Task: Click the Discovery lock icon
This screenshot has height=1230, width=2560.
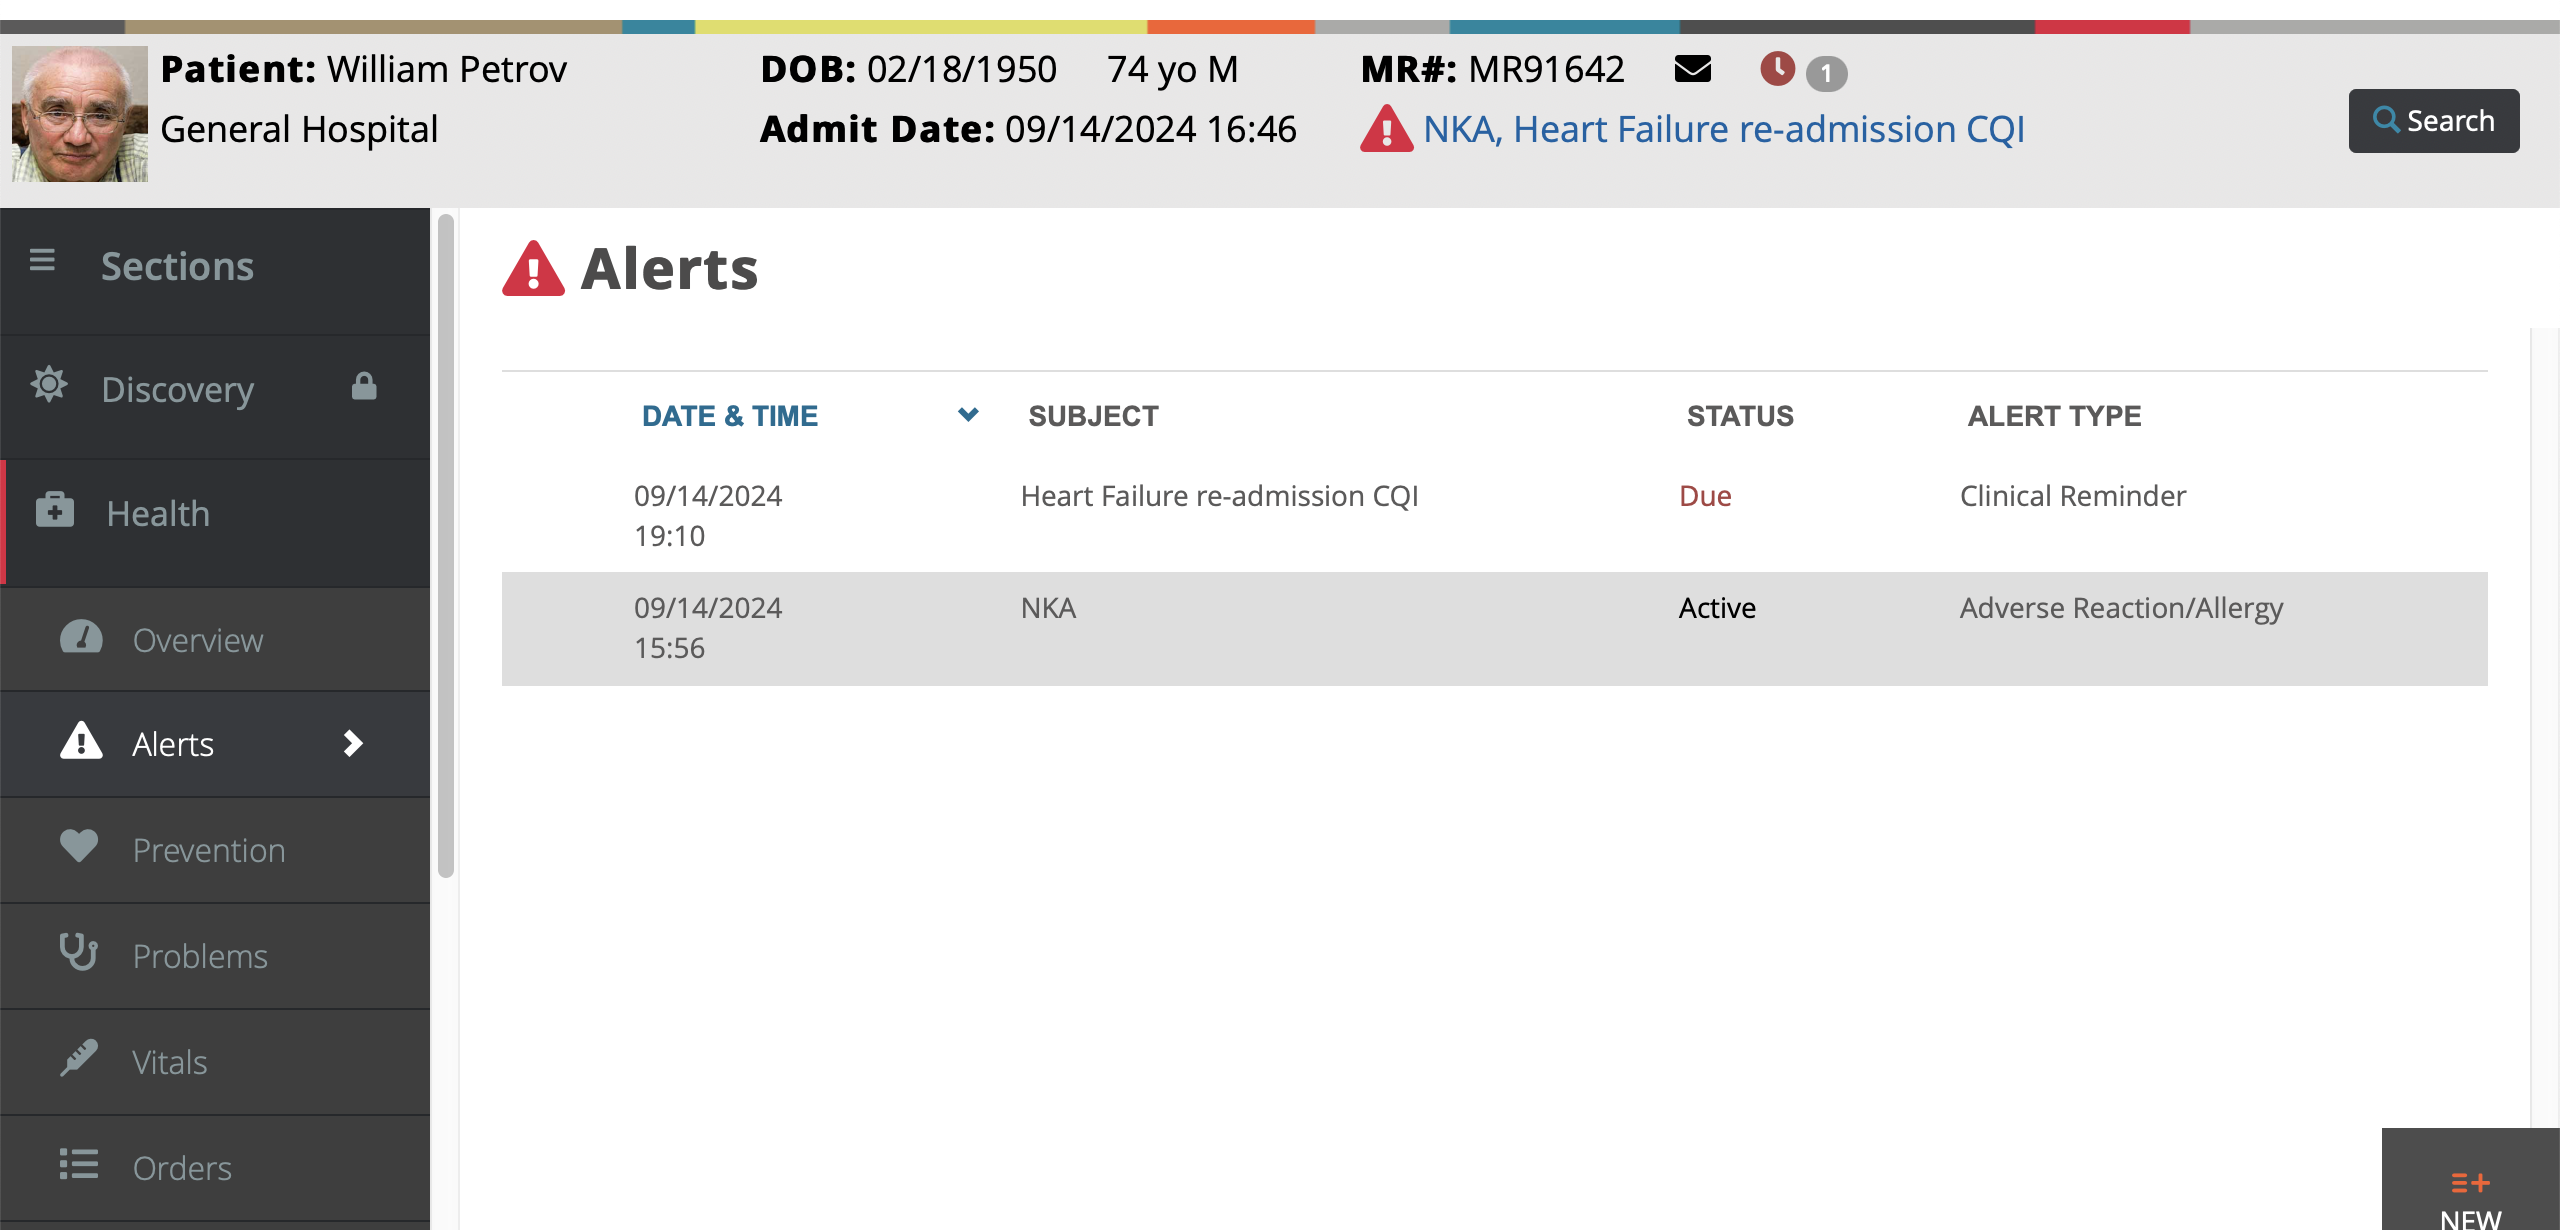Action: coord(364,386)
